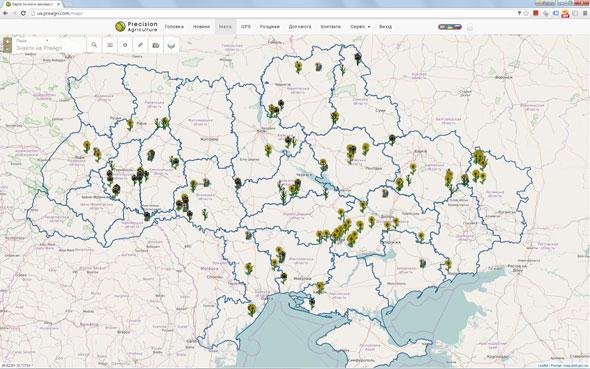Expand the Сервіс dropdown menu
Screen dimensions: 590x369
point(360,27)
